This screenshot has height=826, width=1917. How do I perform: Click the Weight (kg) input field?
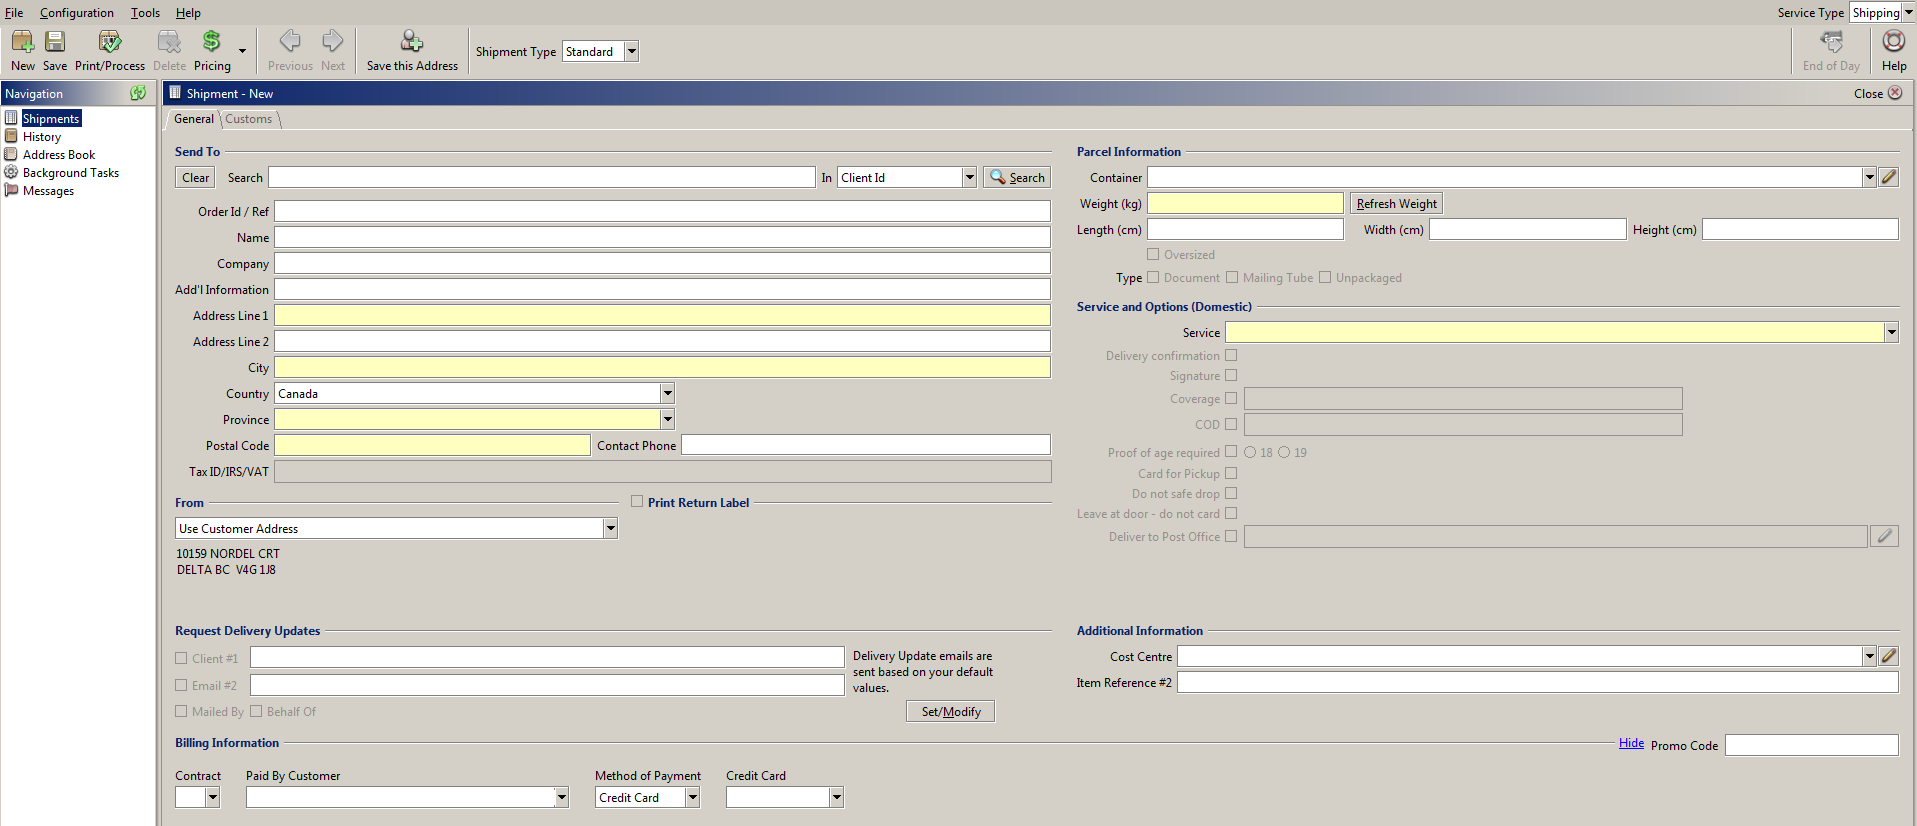pyautogui.click(x=1245, y=203)
